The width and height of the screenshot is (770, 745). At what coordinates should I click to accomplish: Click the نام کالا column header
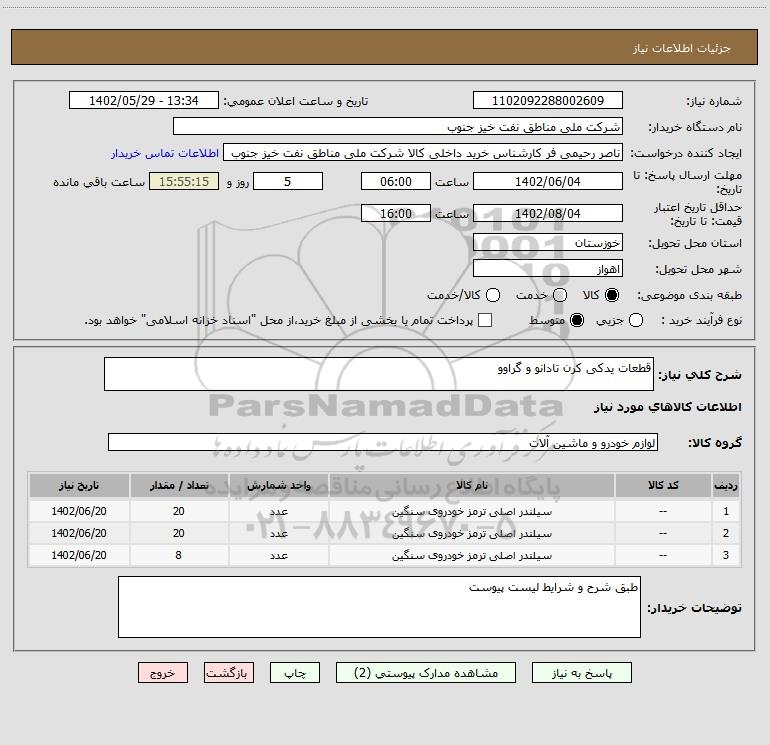click(x=471, y=485)
